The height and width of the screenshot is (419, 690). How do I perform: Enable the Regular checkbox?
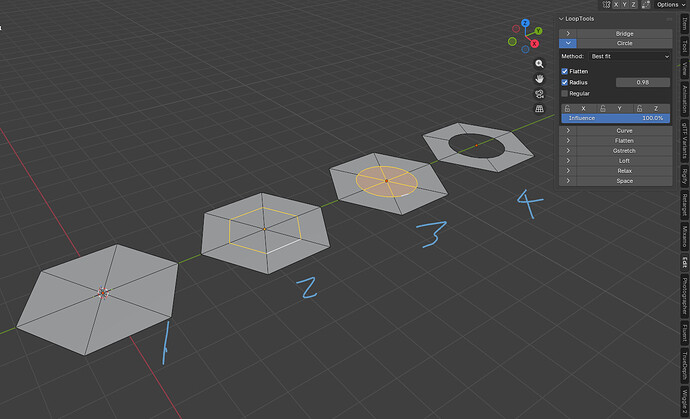pos(565,93)
